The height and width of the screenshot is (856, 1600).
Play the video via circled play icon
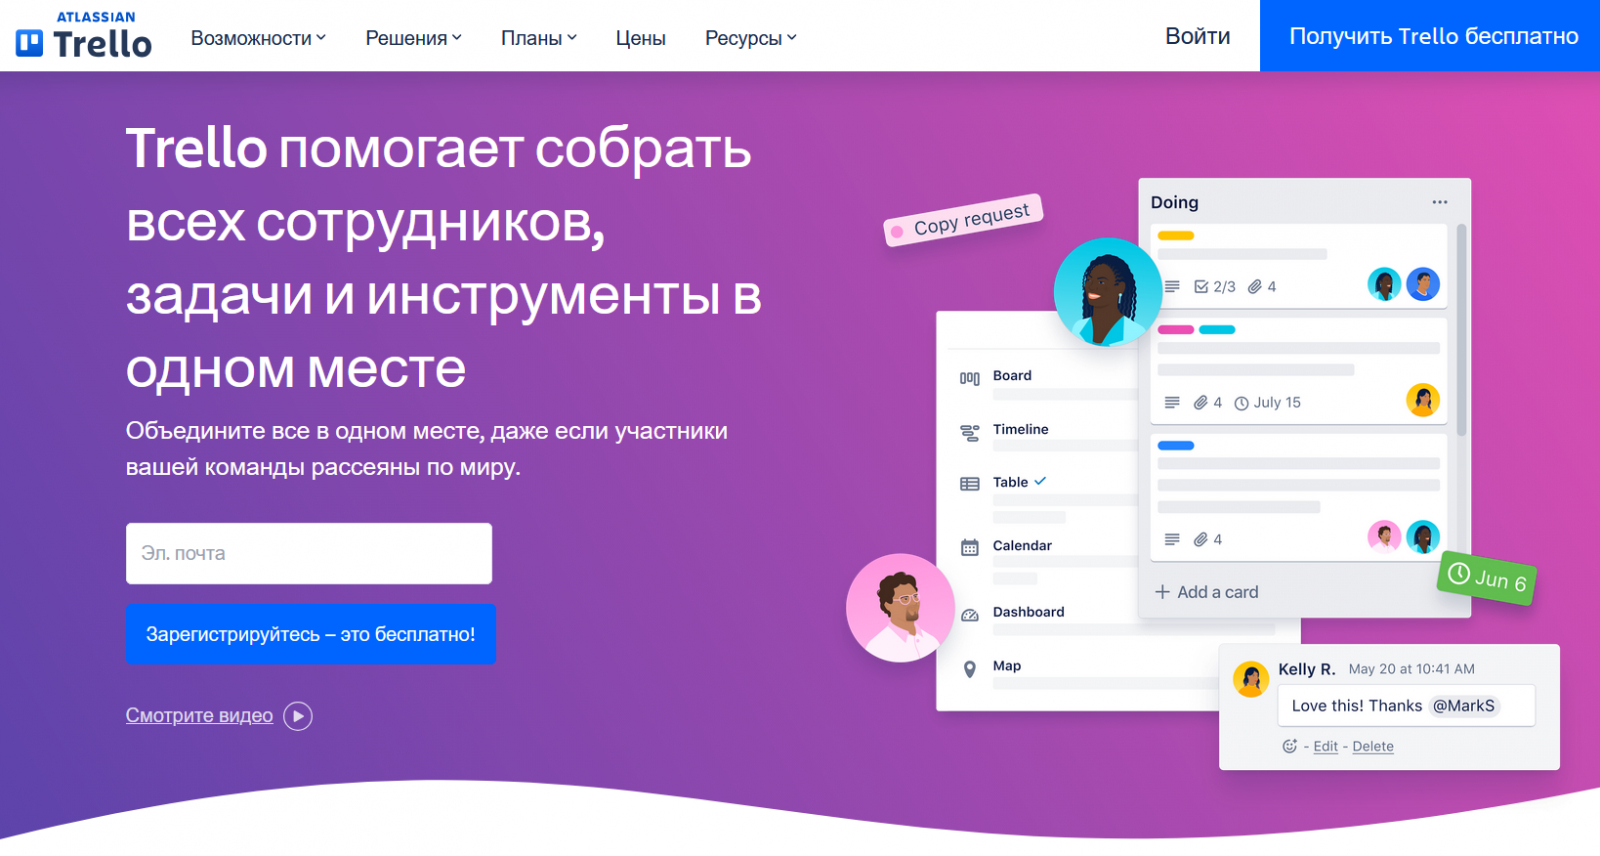pyautogui.click(x=298, y=716)
